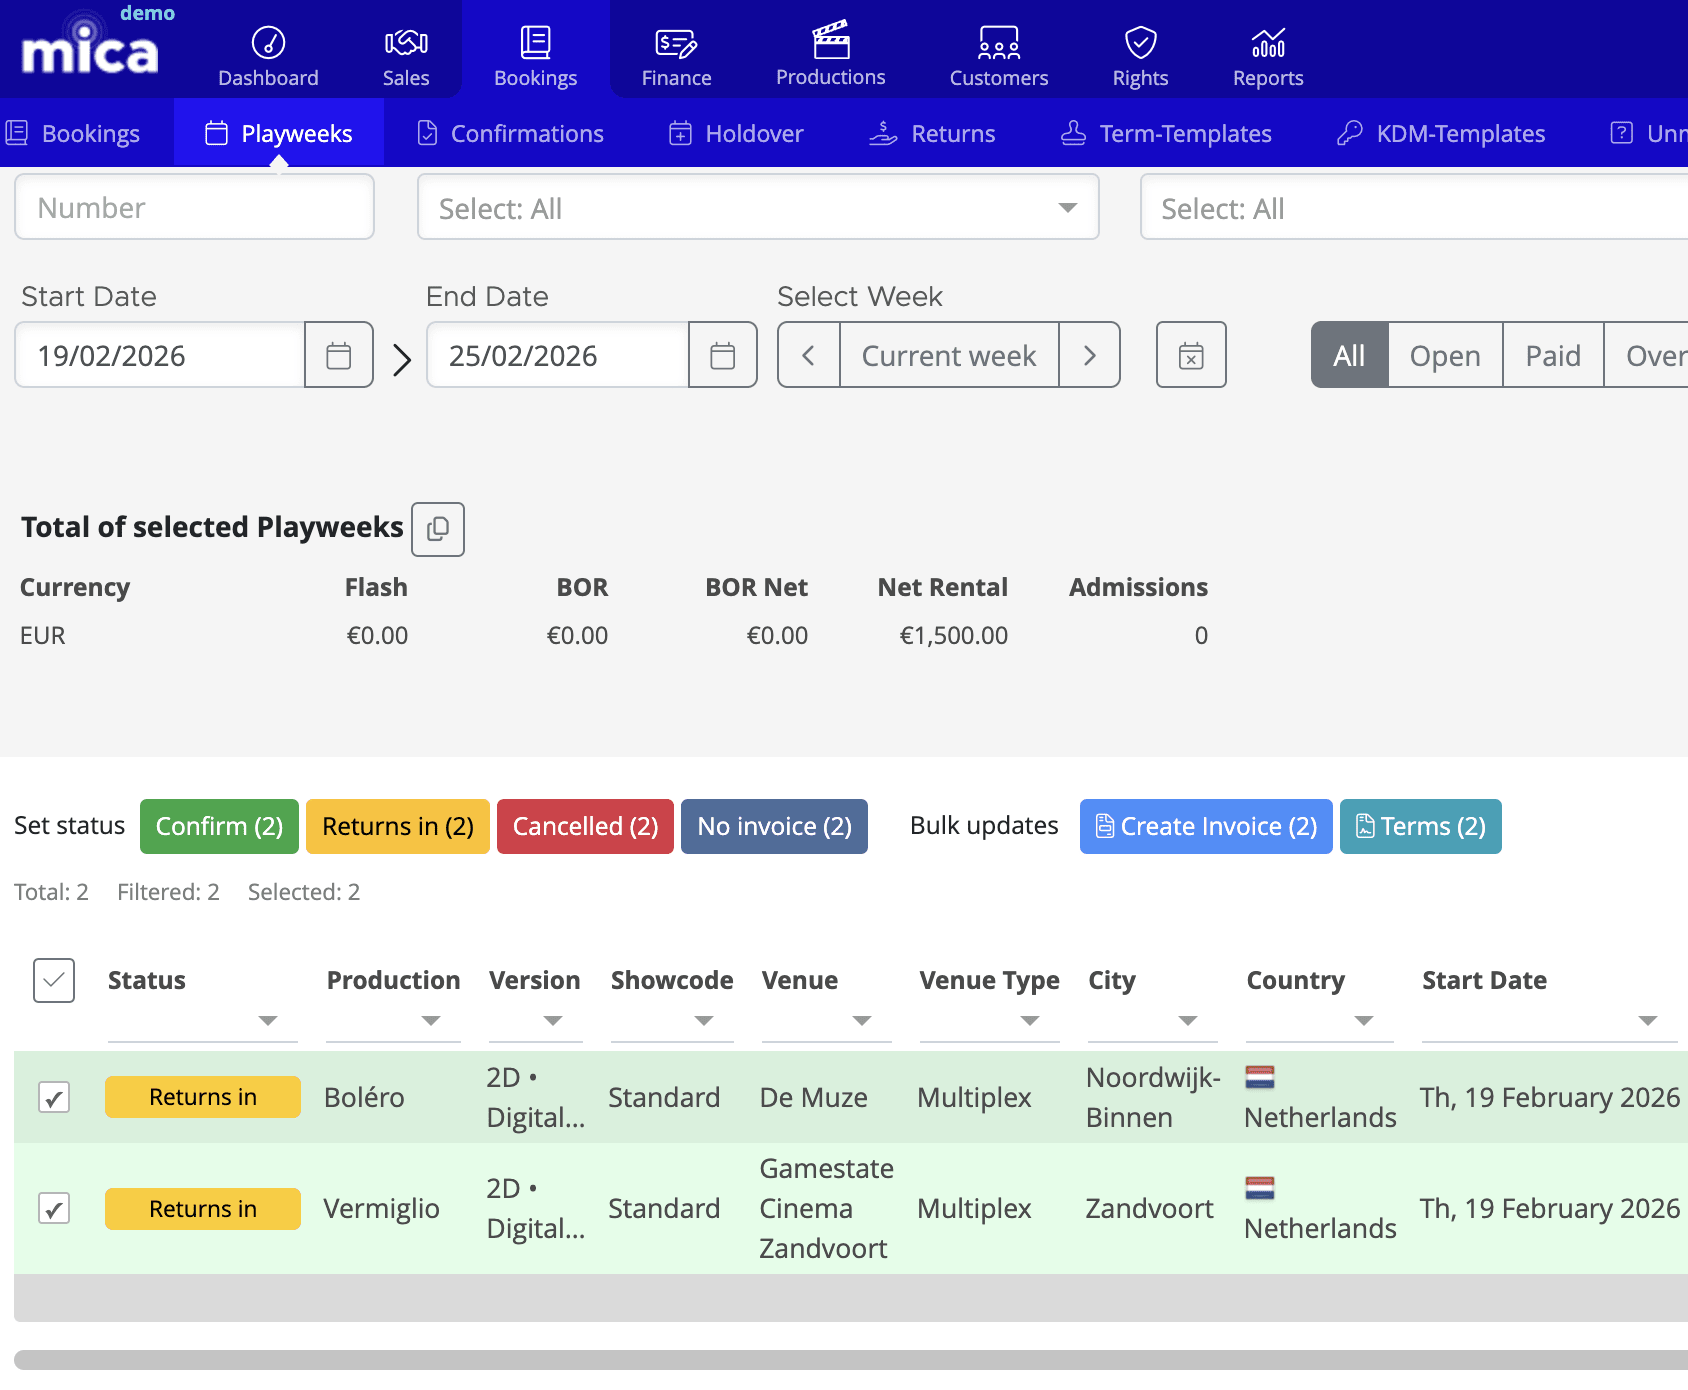
Task: Uncheck the Boléro row checkbox
Action: (x=54, y=1096)
